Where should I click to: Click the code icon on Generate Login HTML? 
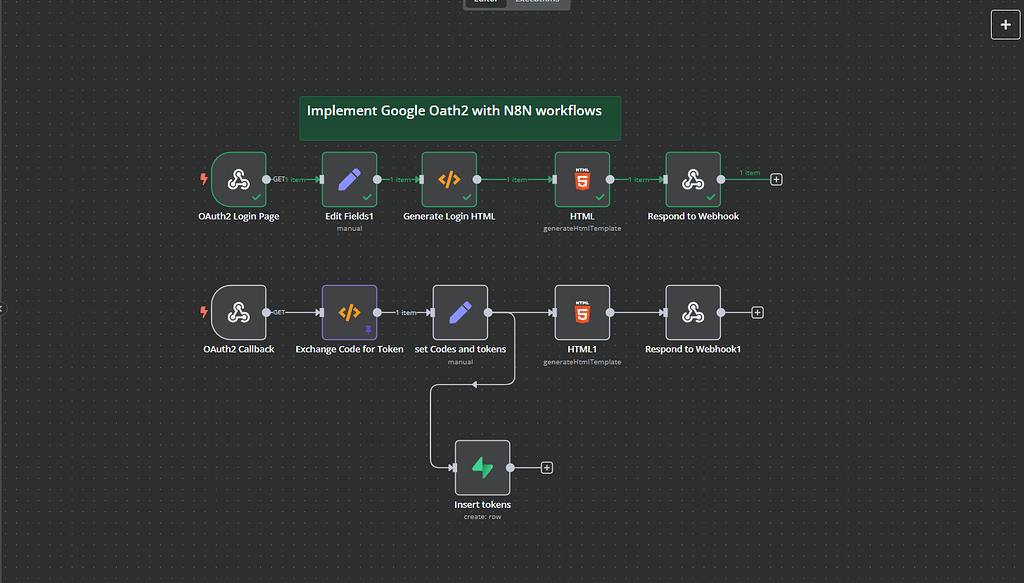(x=448, y=180)
